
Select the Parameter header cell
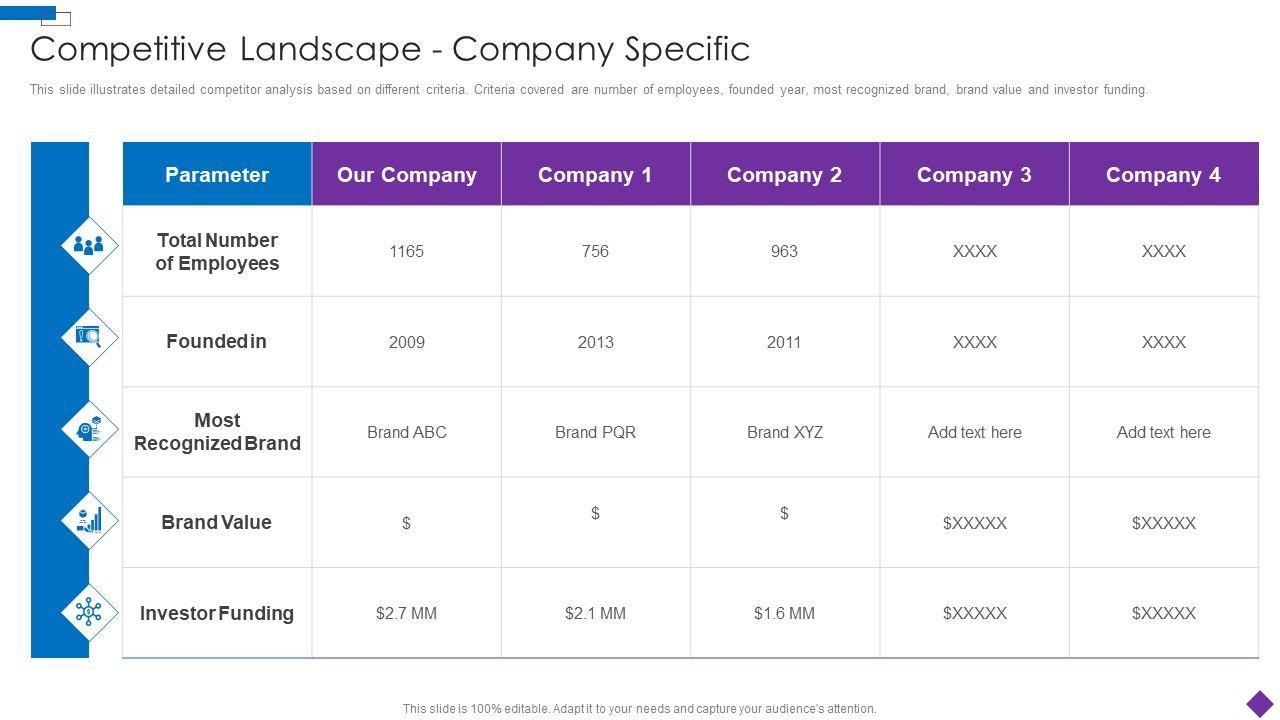pyautogui.click(x=217, y=175)
